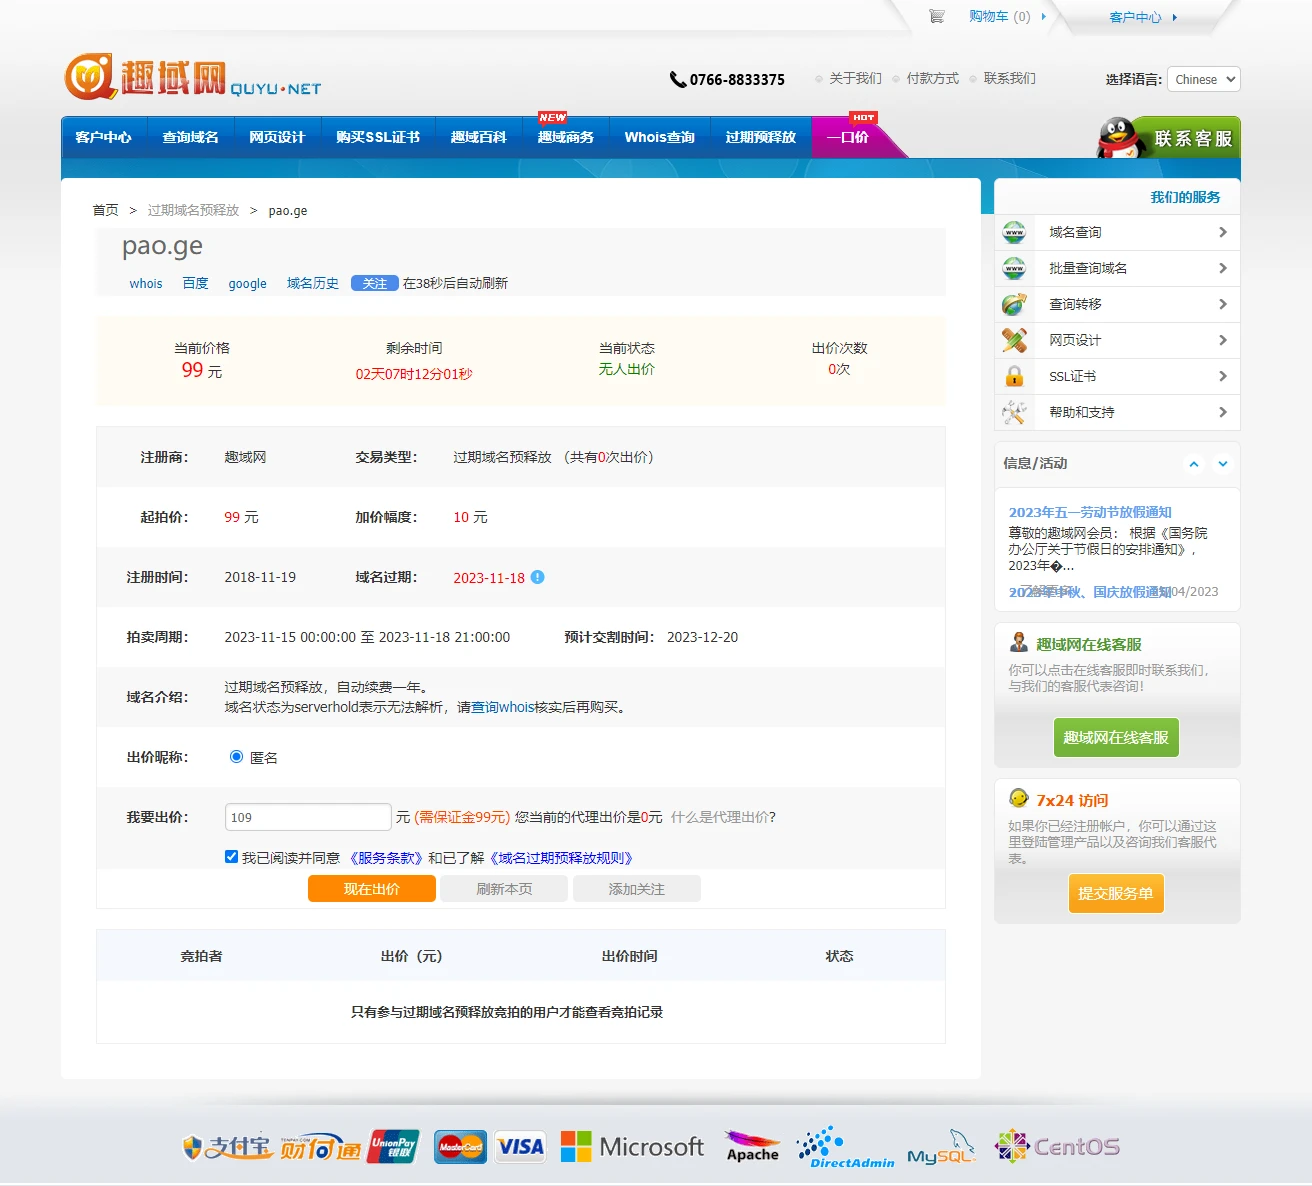Select the 匿名 radio button

[x=236, y=757]
